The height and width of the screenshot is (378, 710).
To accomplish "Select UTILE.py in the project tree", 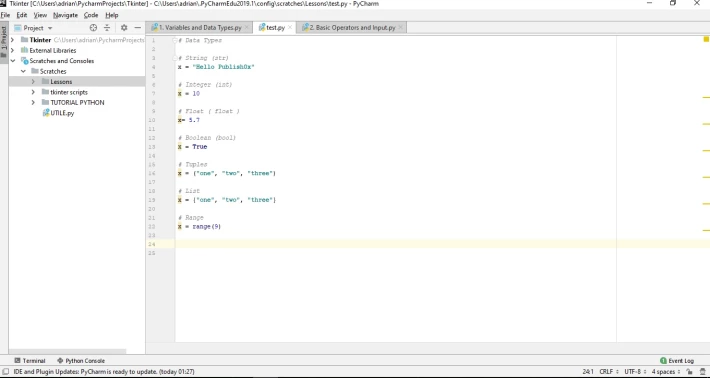I will 62,113.
